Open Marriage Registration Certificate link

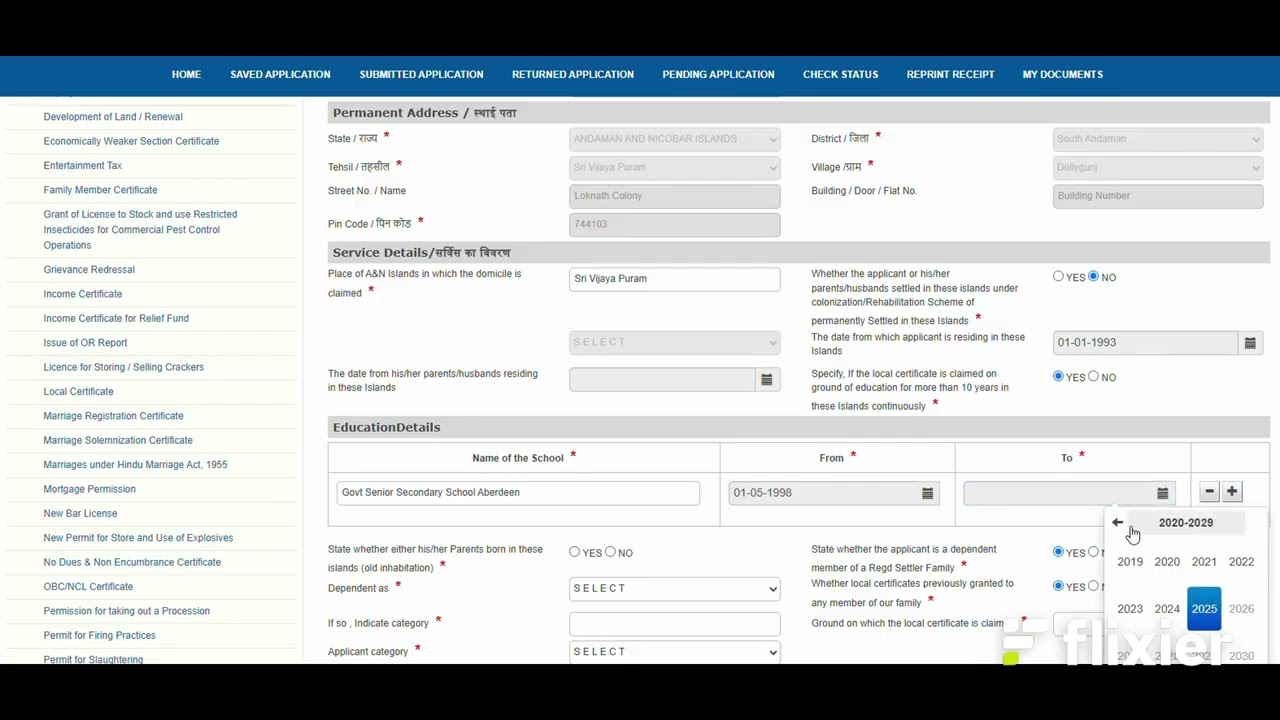(113, 416)
